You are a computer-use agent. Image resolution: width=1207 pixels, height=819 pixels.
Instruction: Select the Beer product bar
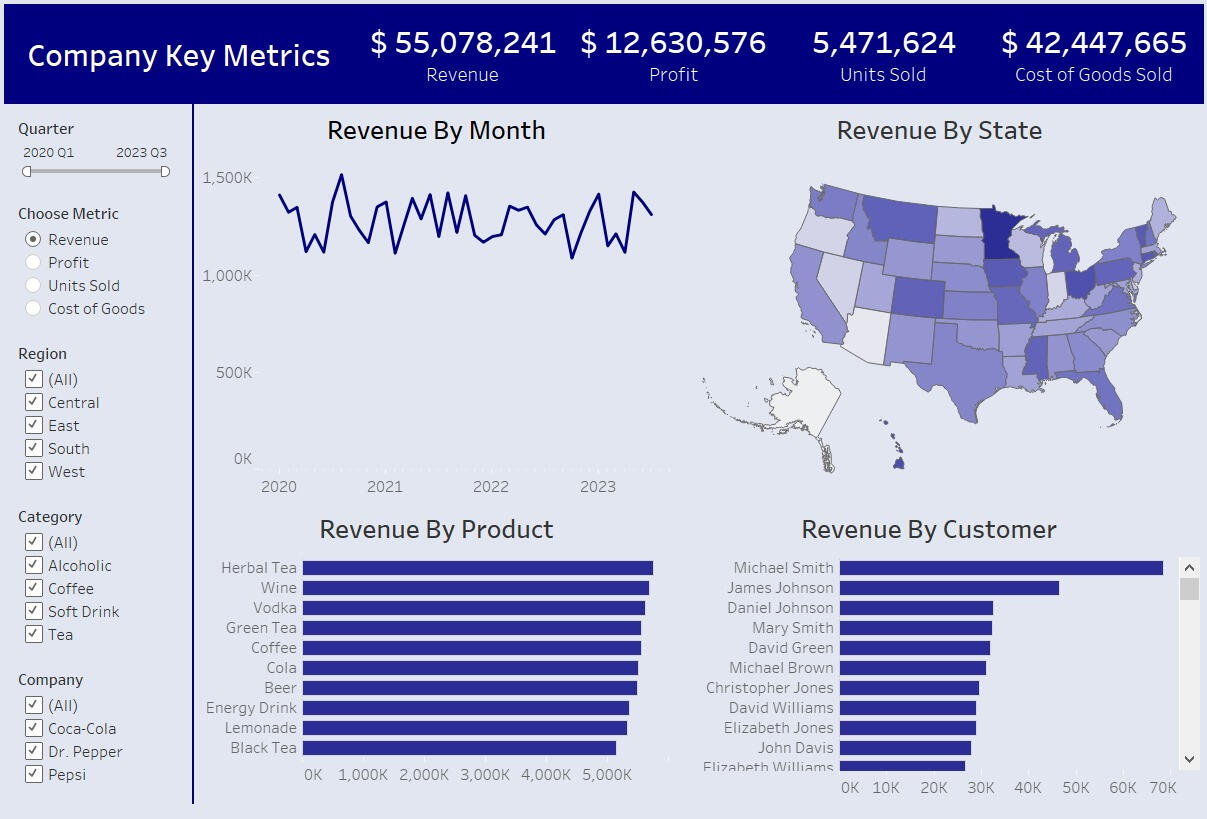pos(470,688)
